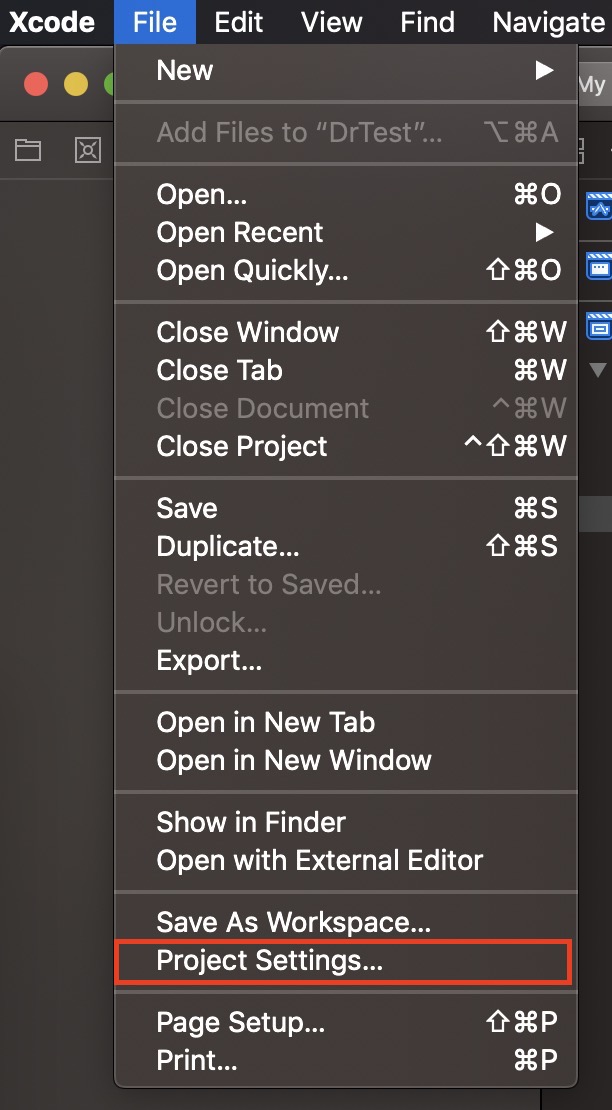Screen dimensions: 612x1110
Task: Click the Xcode application menu
Action: [x=52, y=22]
